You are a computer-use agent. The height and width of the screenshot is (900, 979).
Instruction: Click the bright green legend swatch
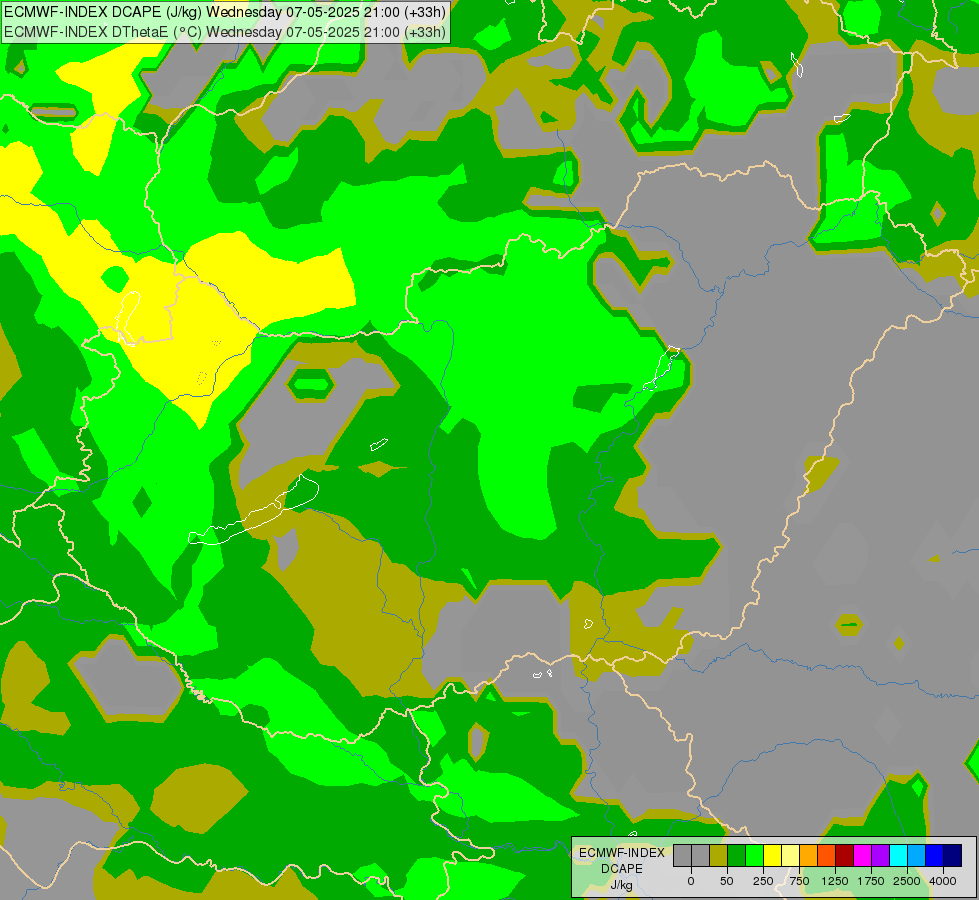[755, 856]
